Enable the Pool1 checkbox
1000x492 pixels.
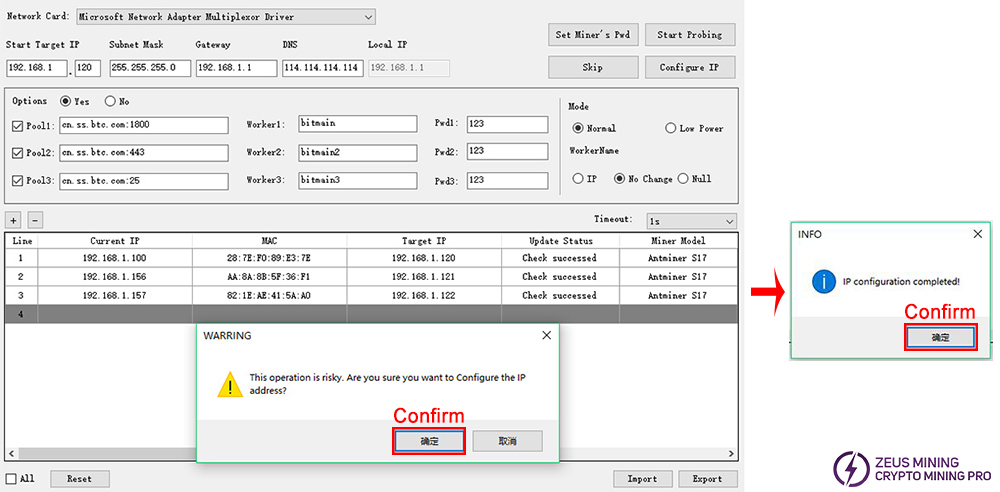coord(18,125)
